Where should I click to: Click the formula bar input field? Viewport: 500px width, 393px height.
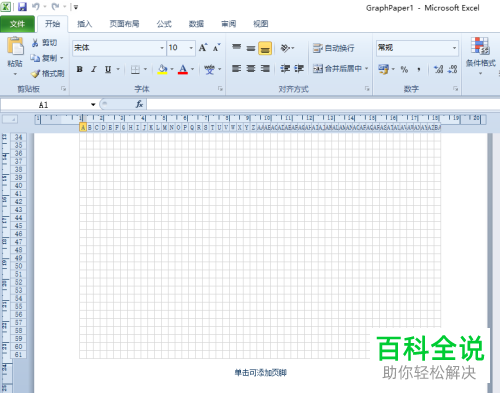coord(323,105)
